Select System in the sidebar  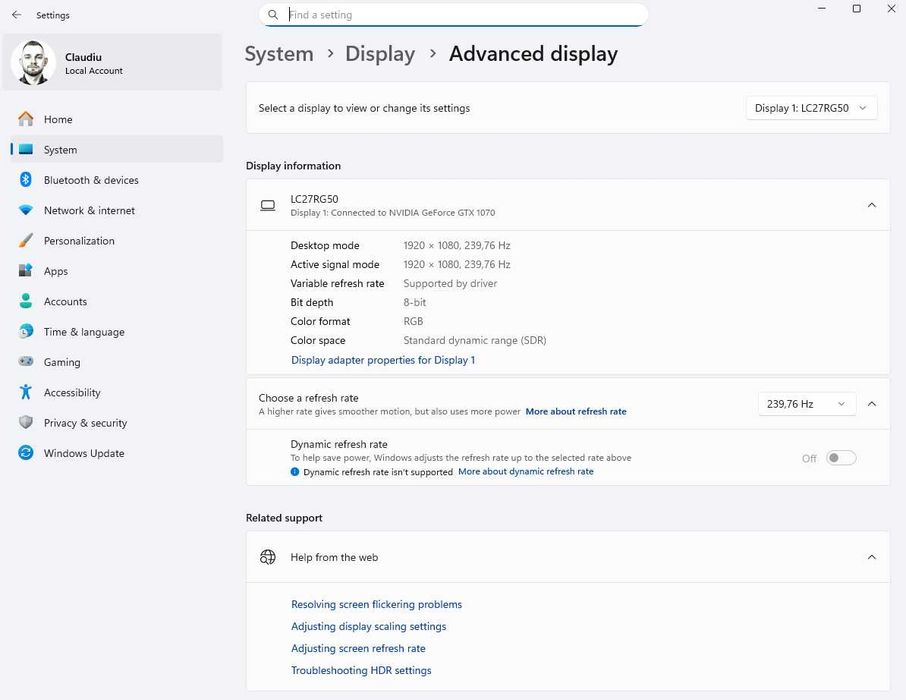point(116,150)
